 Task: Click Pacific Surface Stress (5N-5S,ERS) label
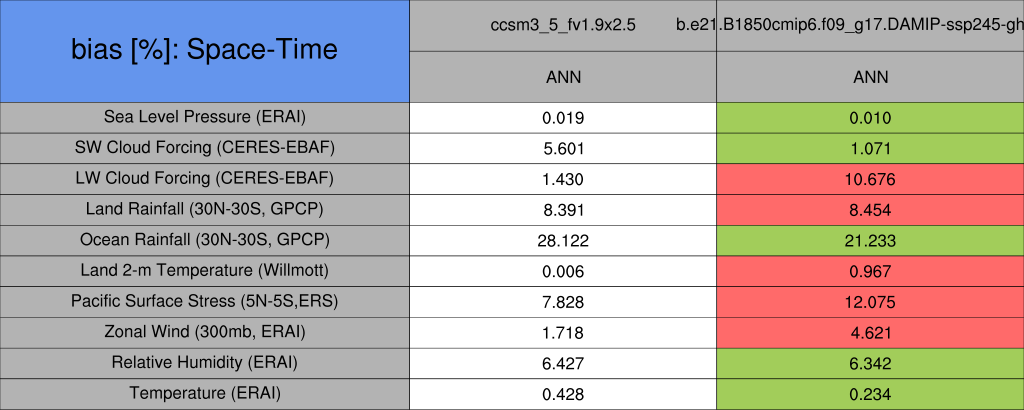click(204, 302)
